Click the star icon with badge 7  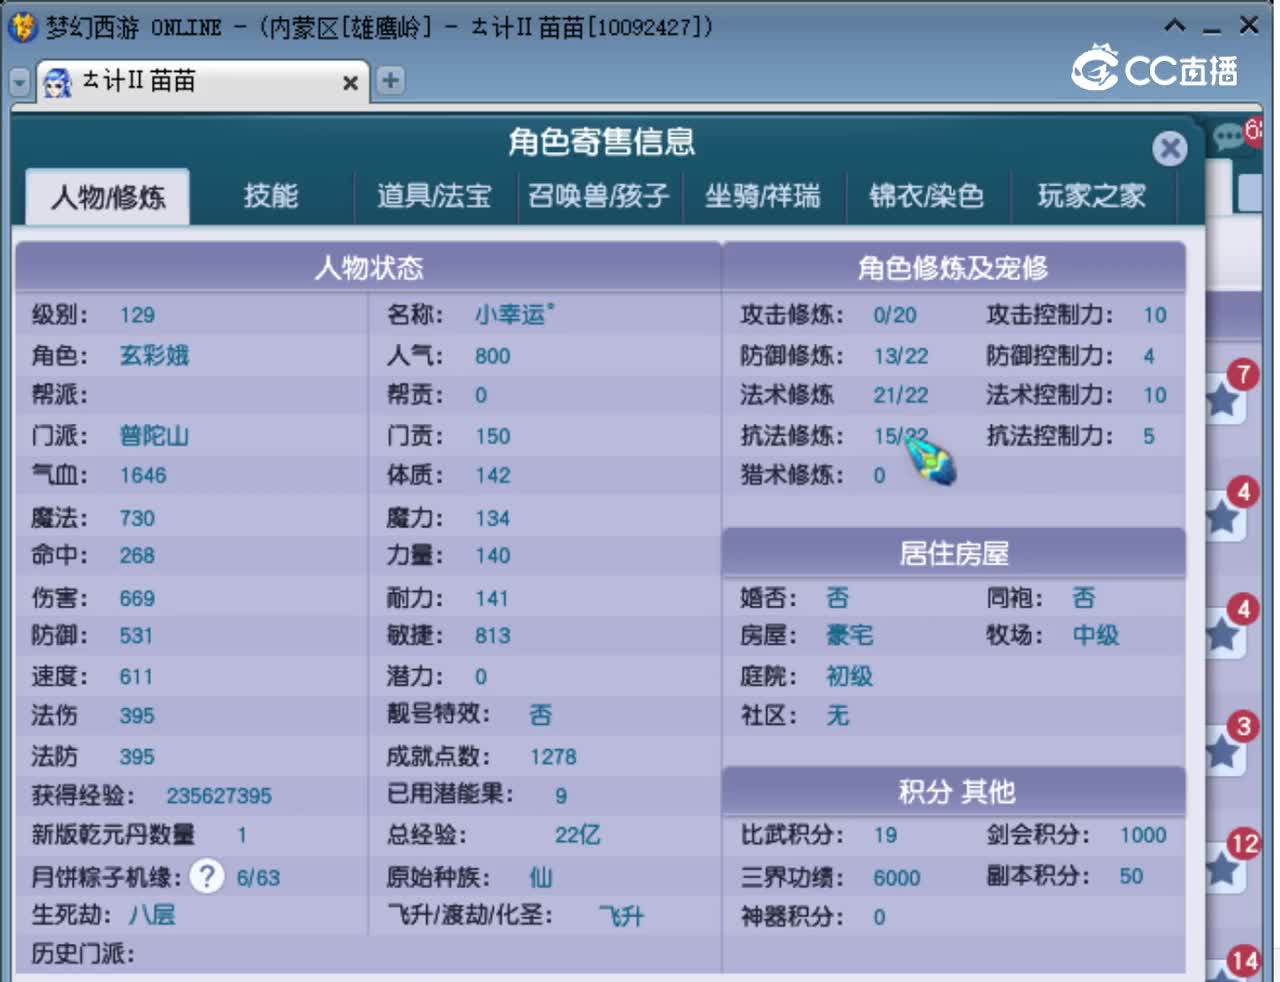[x=1223, y=399]
